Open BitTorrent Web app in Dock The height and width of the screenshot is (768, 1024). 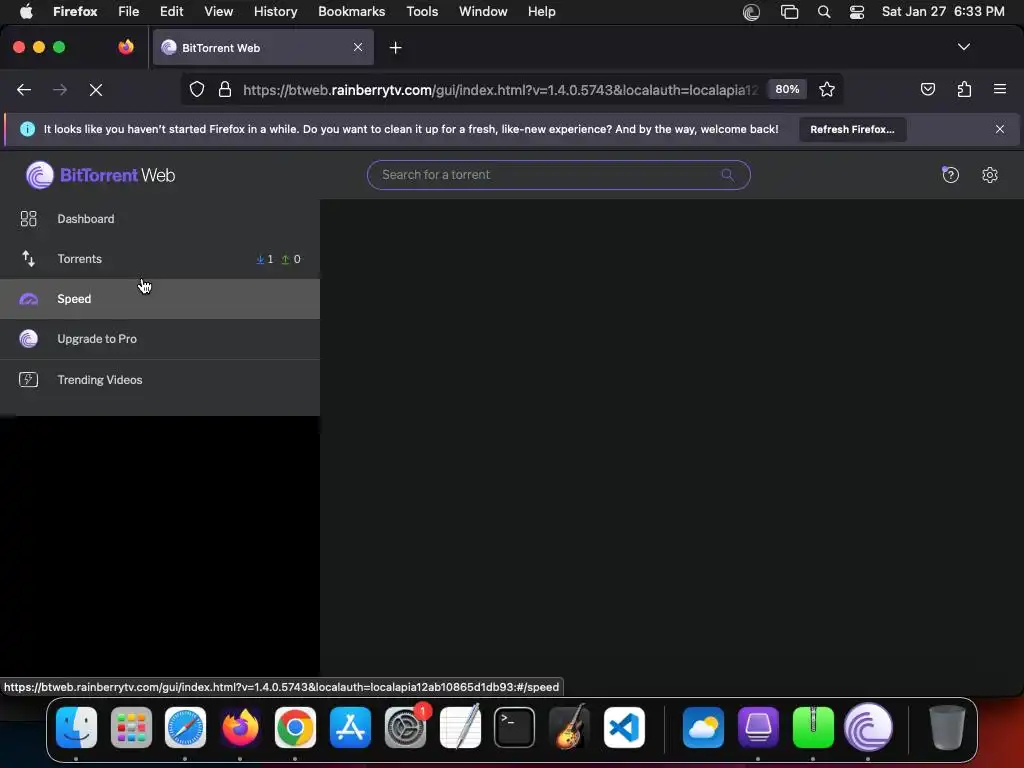(x=868, y=728)
